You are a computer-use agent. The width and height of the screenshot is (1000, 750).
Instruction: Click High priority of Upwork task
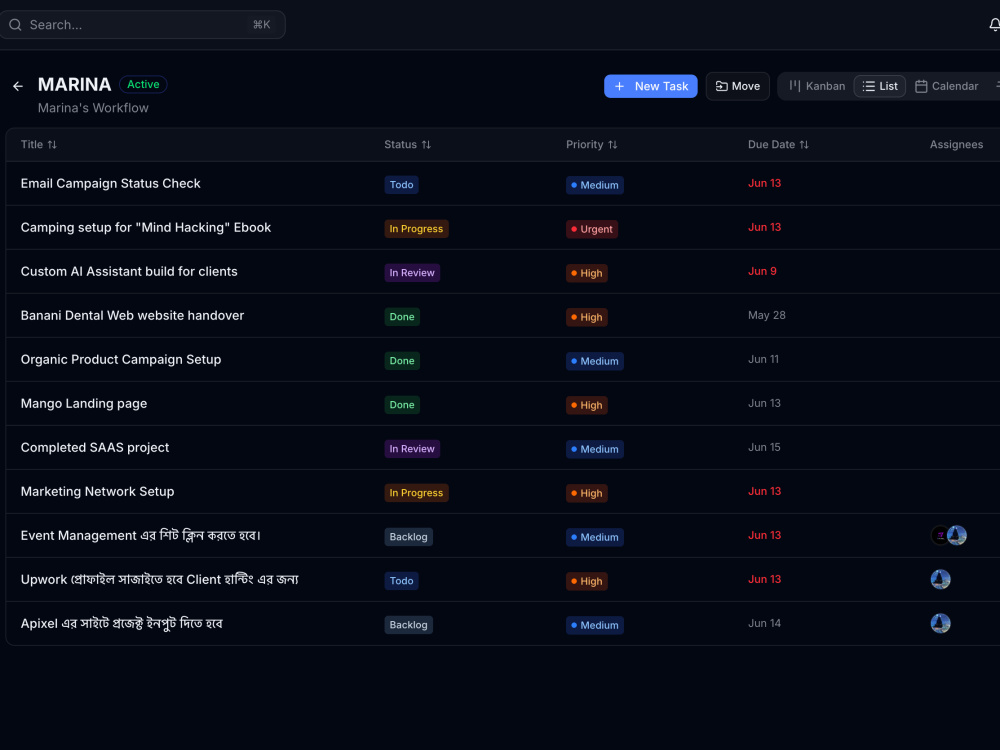tap(587, 581)
